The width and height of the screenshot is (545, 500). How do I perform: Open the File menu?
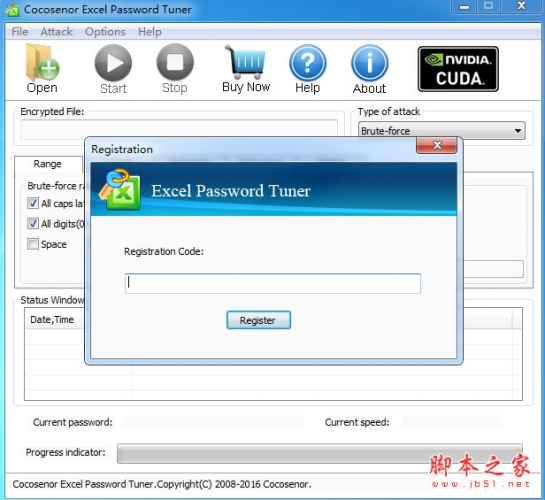click(19, 32)
